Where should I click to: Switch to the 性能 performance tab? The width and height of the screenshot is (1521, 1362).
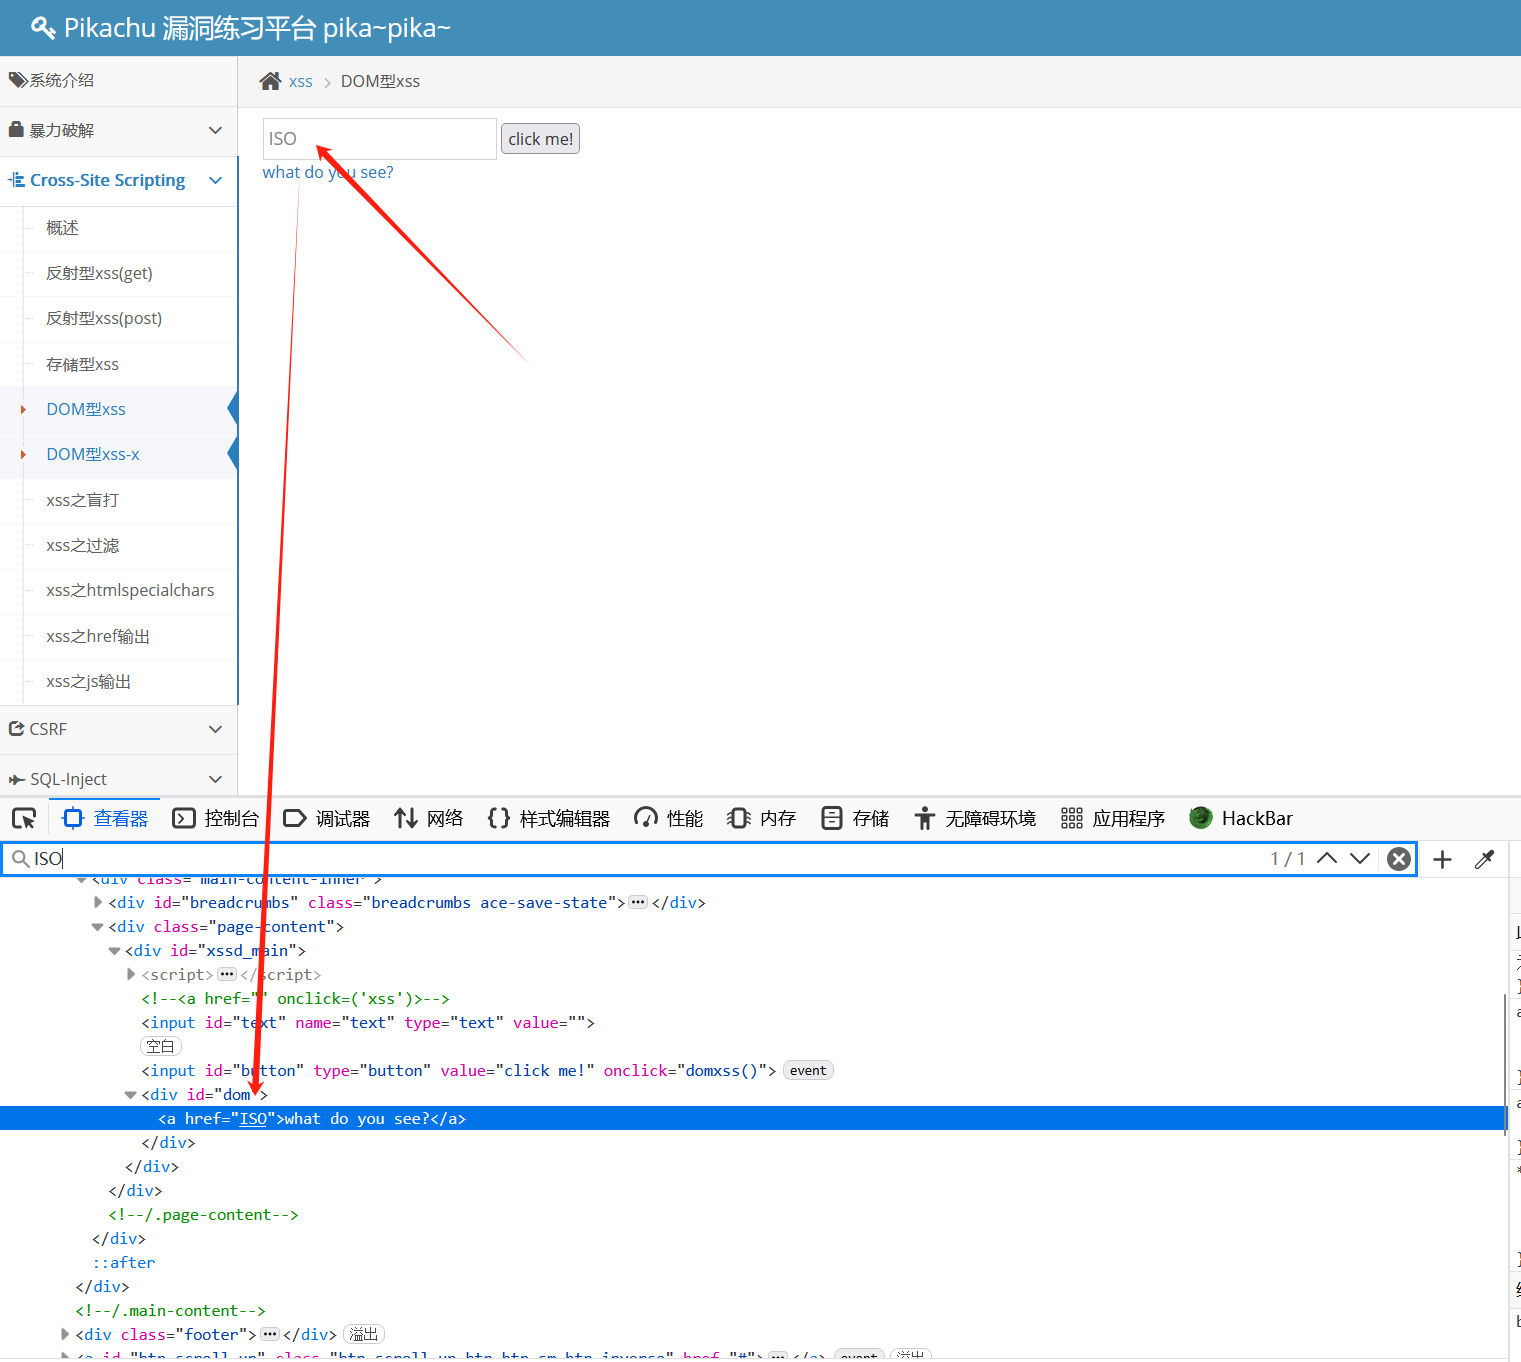coord(669,819)
